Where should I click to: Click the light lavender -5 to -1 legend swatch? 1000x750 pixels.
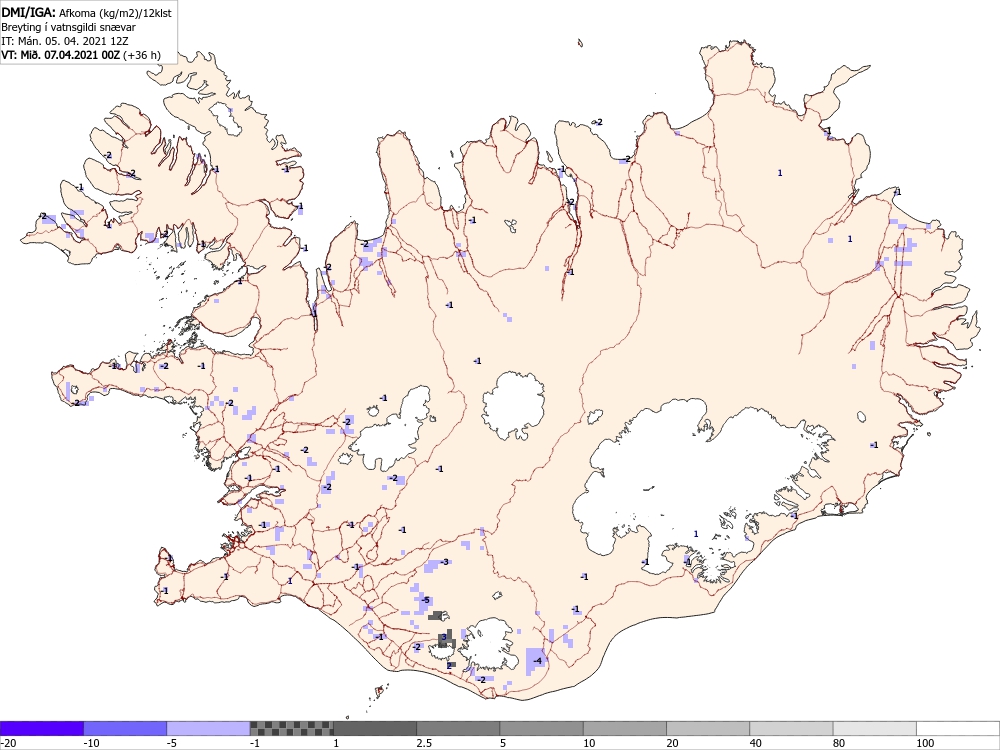(209, 728)
